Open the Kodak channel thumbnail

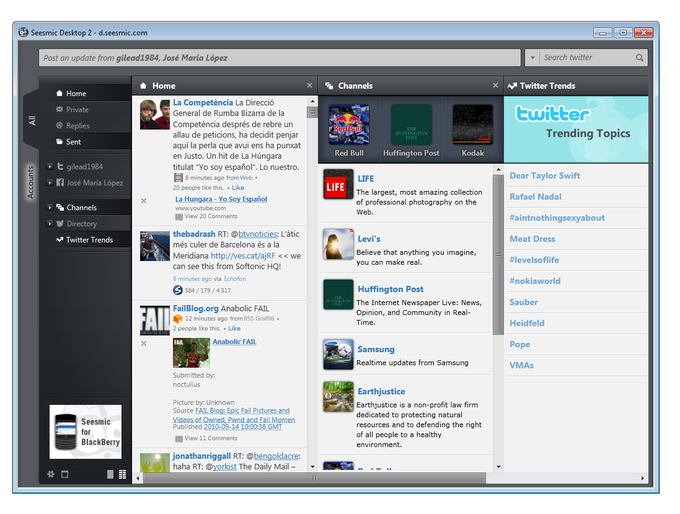473,124
